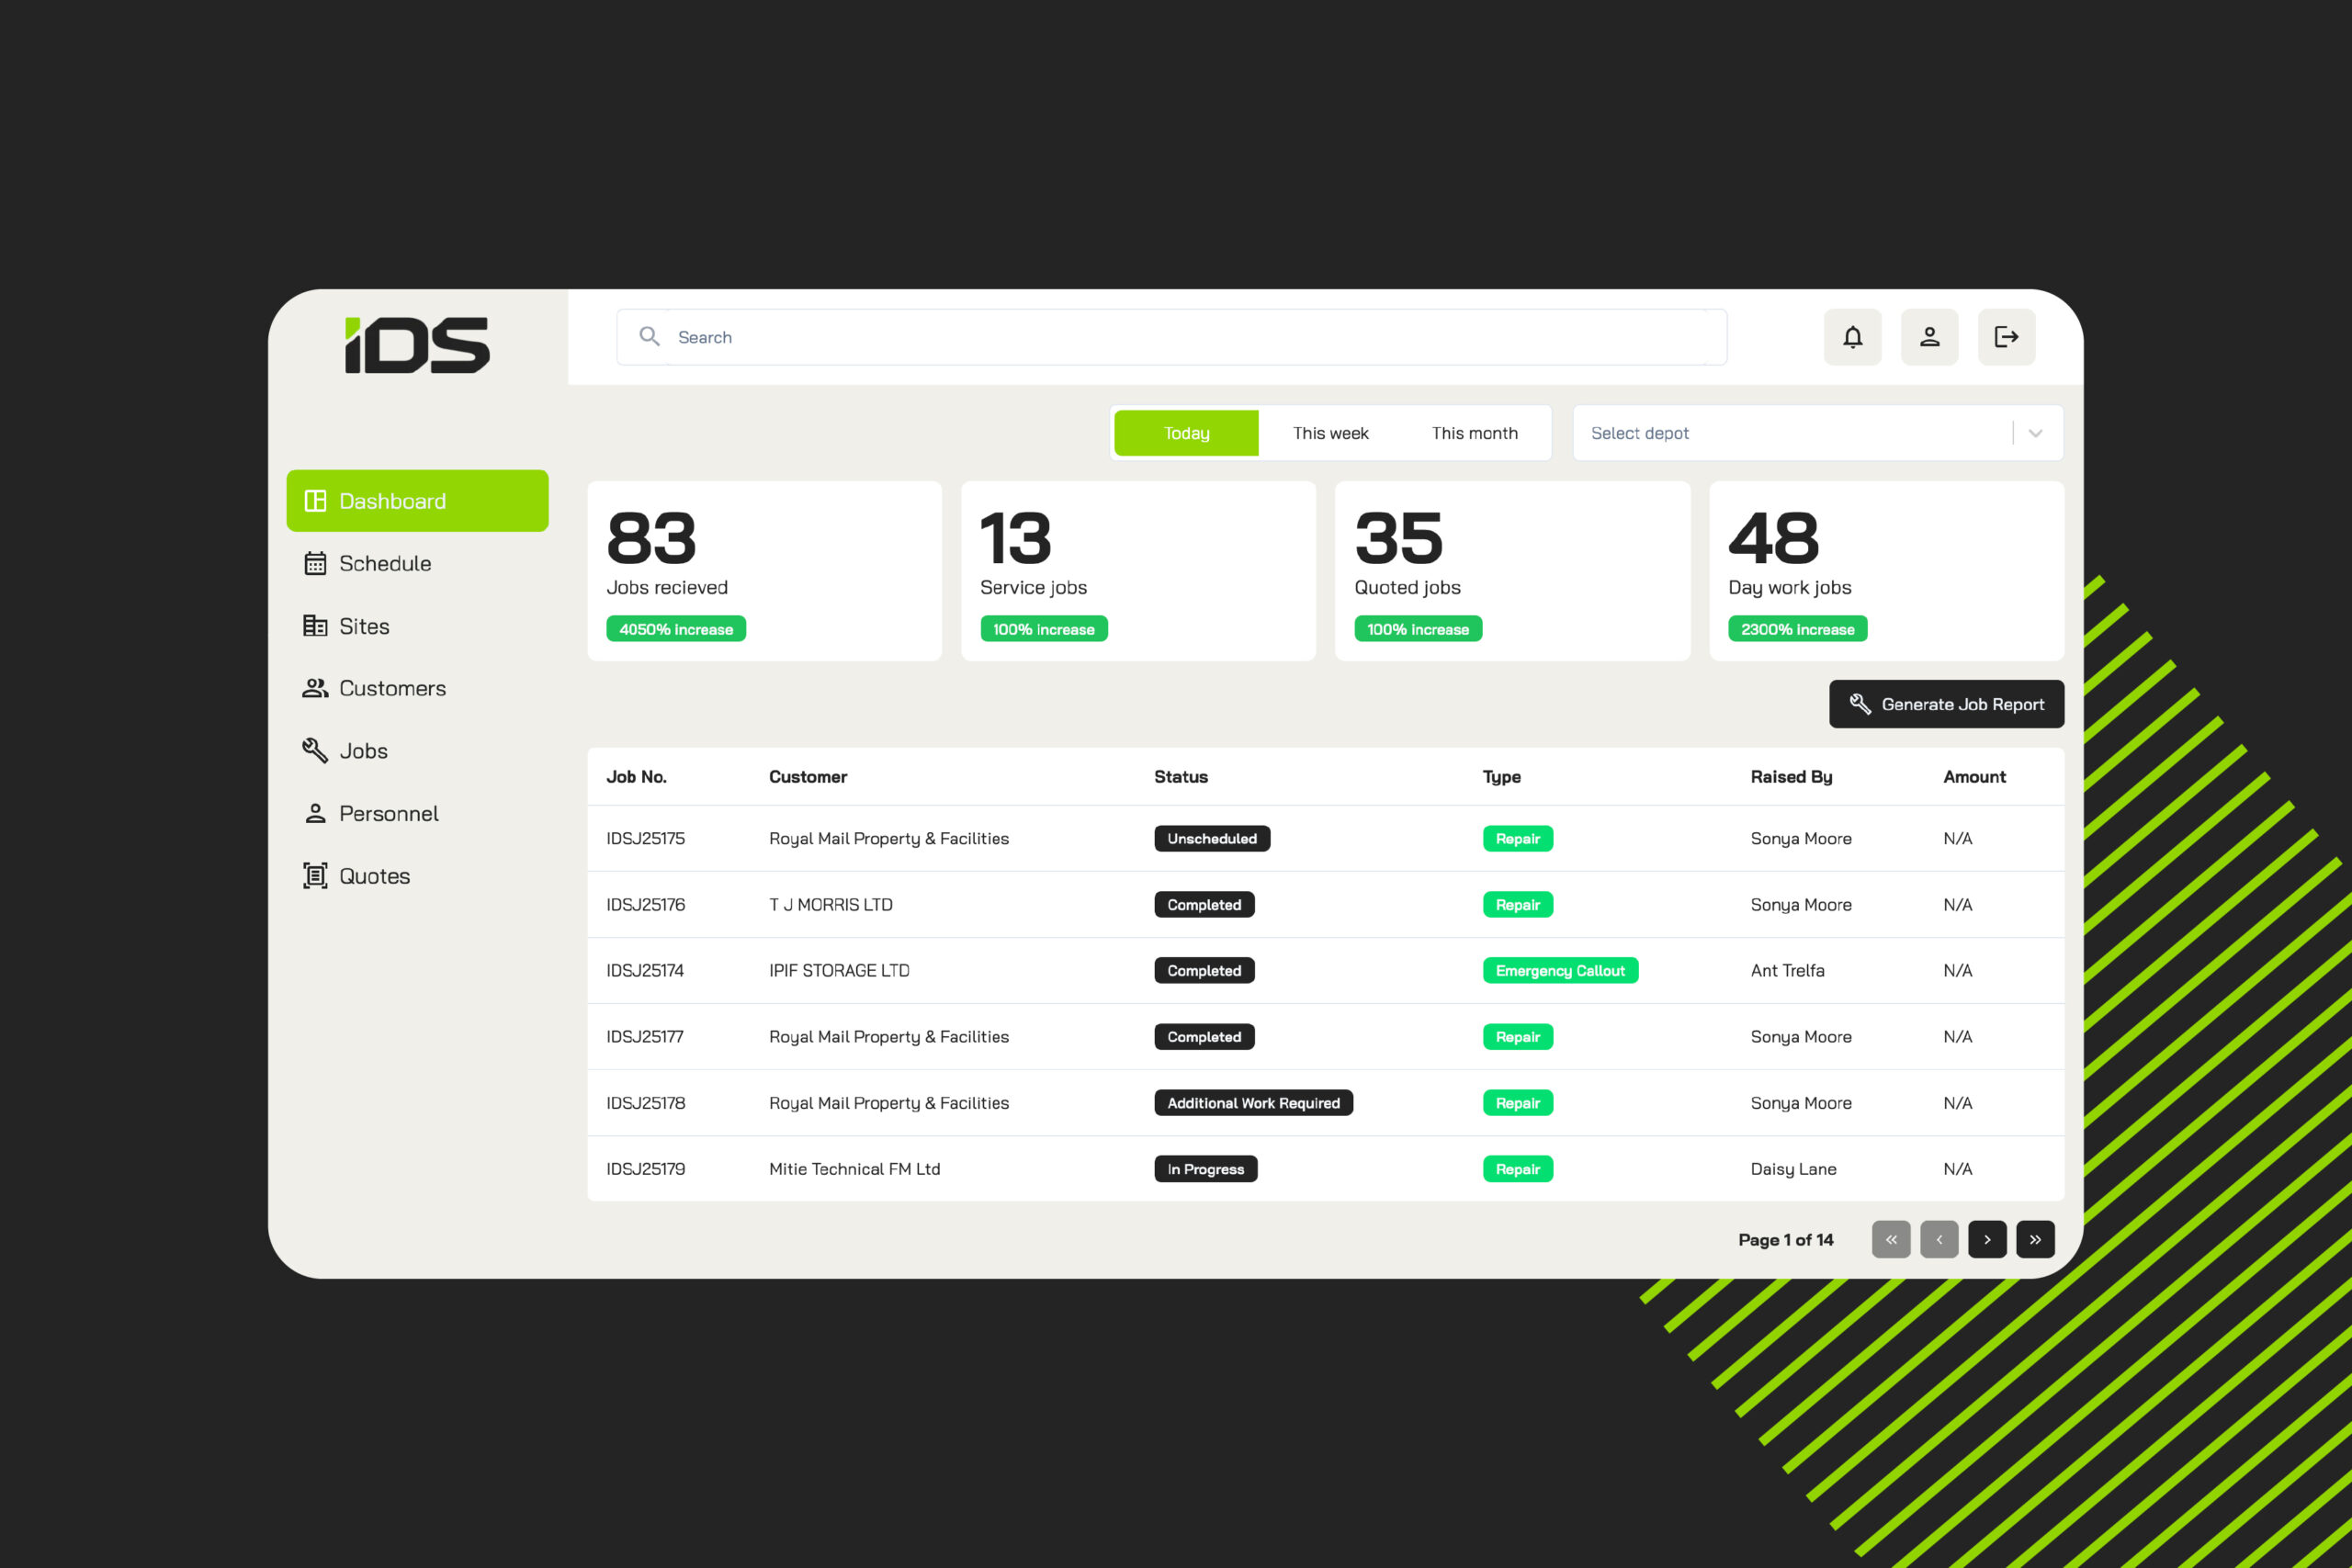Go to Sites in the sidebar
This screenshot has height=1568, width=2352.
(x=363, y=626)
